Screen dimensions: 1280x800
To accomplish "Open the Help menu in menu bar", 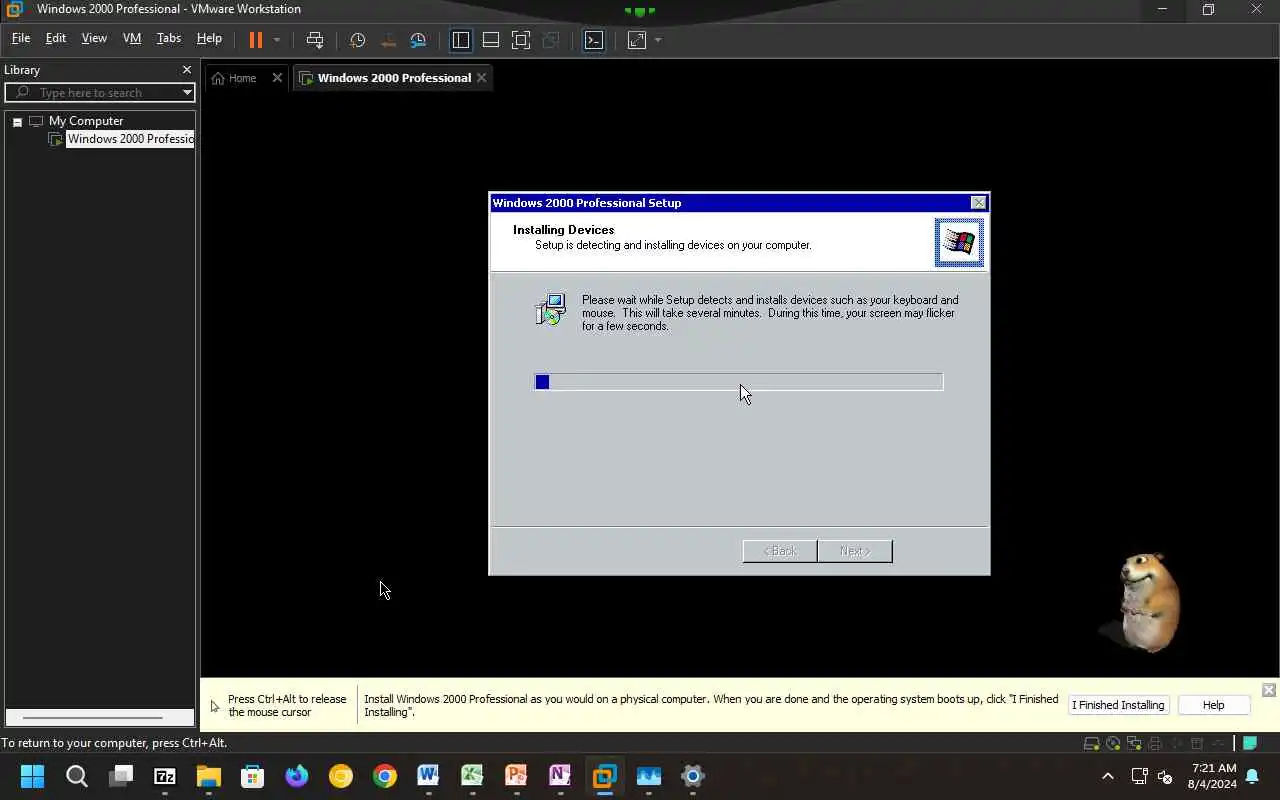I will (x=209, y=38).
